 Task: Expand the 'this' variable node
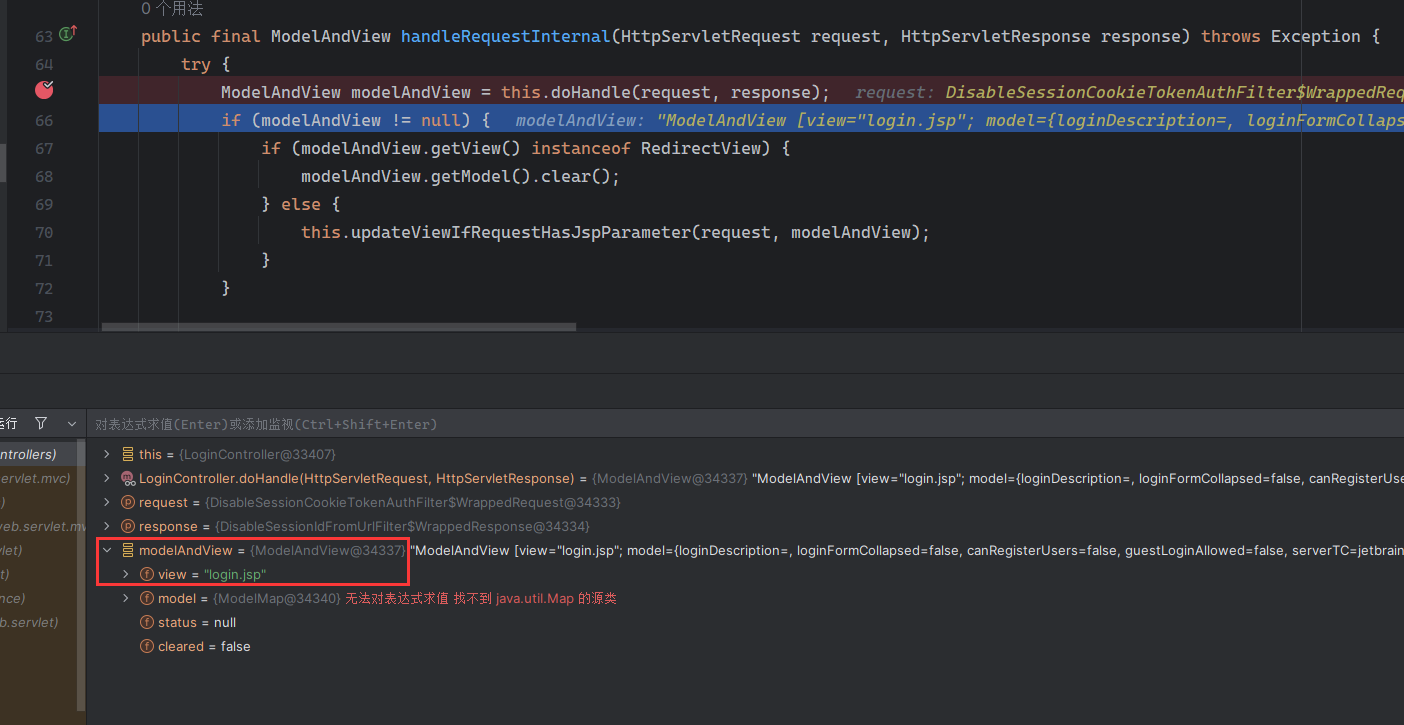coord(107,454)
